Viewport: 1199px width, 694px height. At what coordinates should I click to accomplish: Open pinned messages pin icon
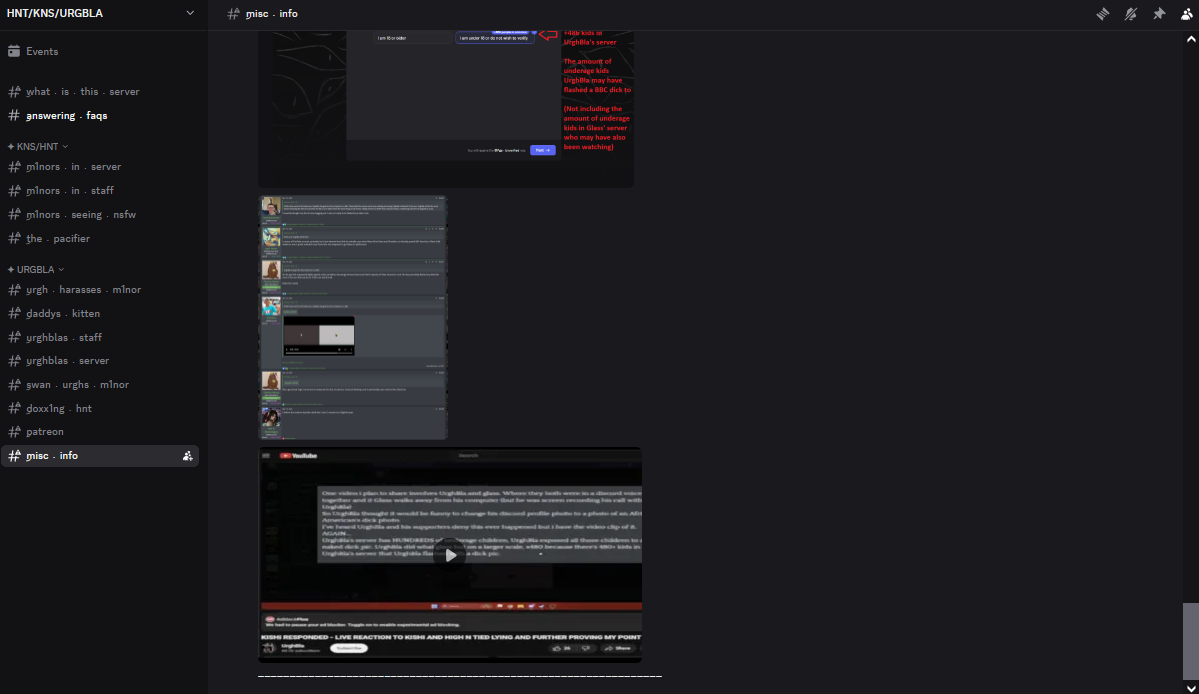point(1159,14)
